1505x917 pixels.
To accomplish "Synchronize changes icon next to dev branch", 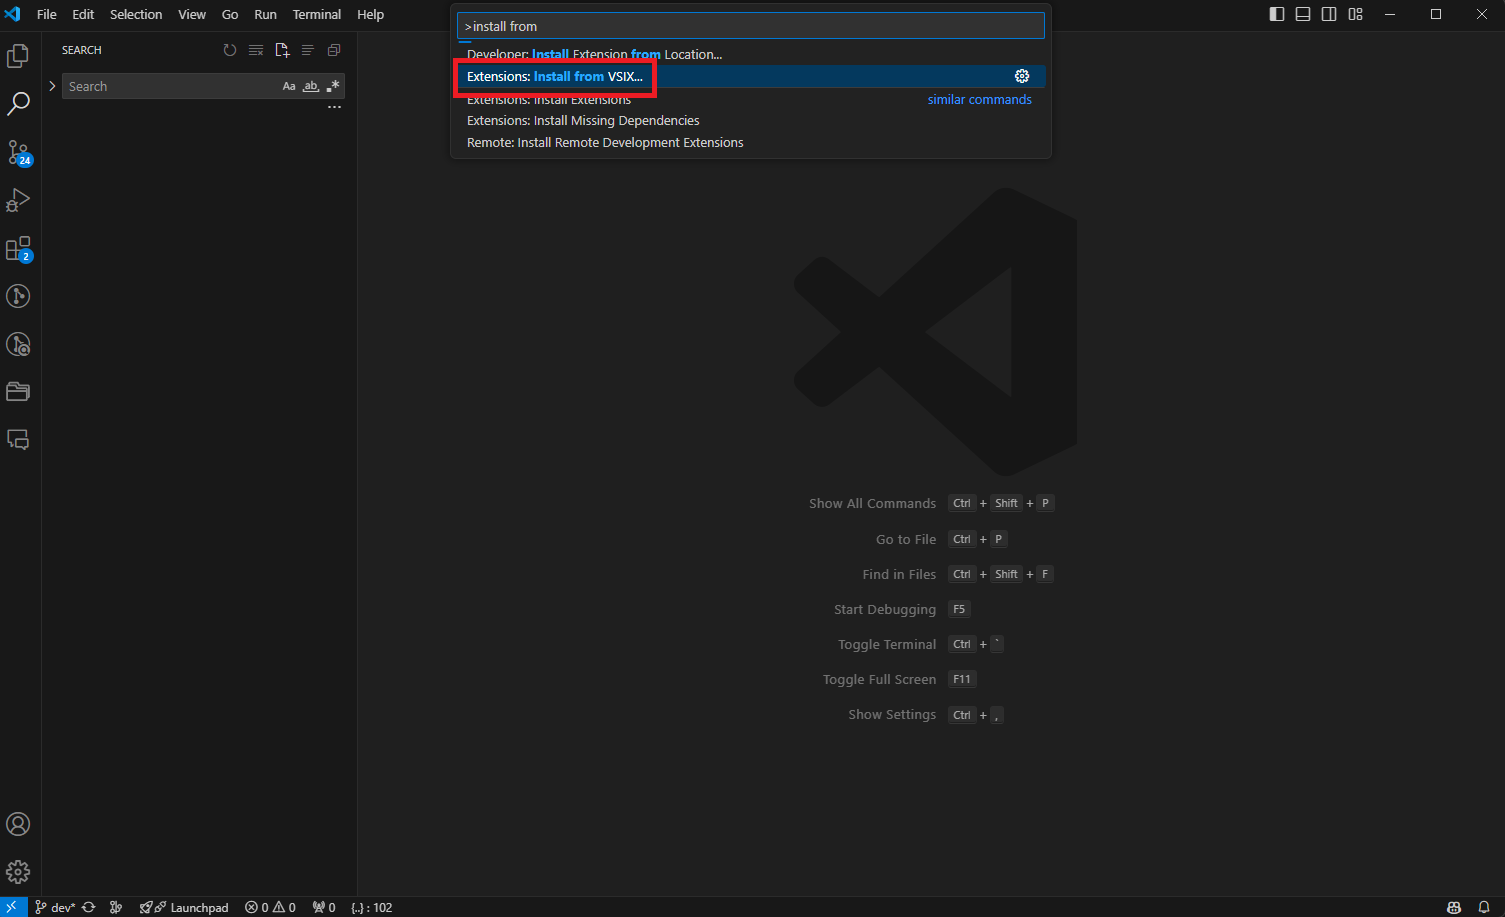I will pyautogui.click(x=89, y=907).
